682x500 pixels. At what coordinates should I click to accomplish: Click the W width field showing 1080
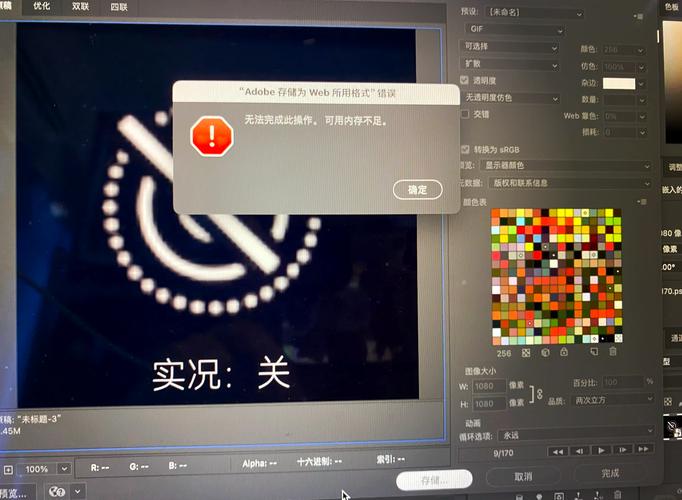489,386
